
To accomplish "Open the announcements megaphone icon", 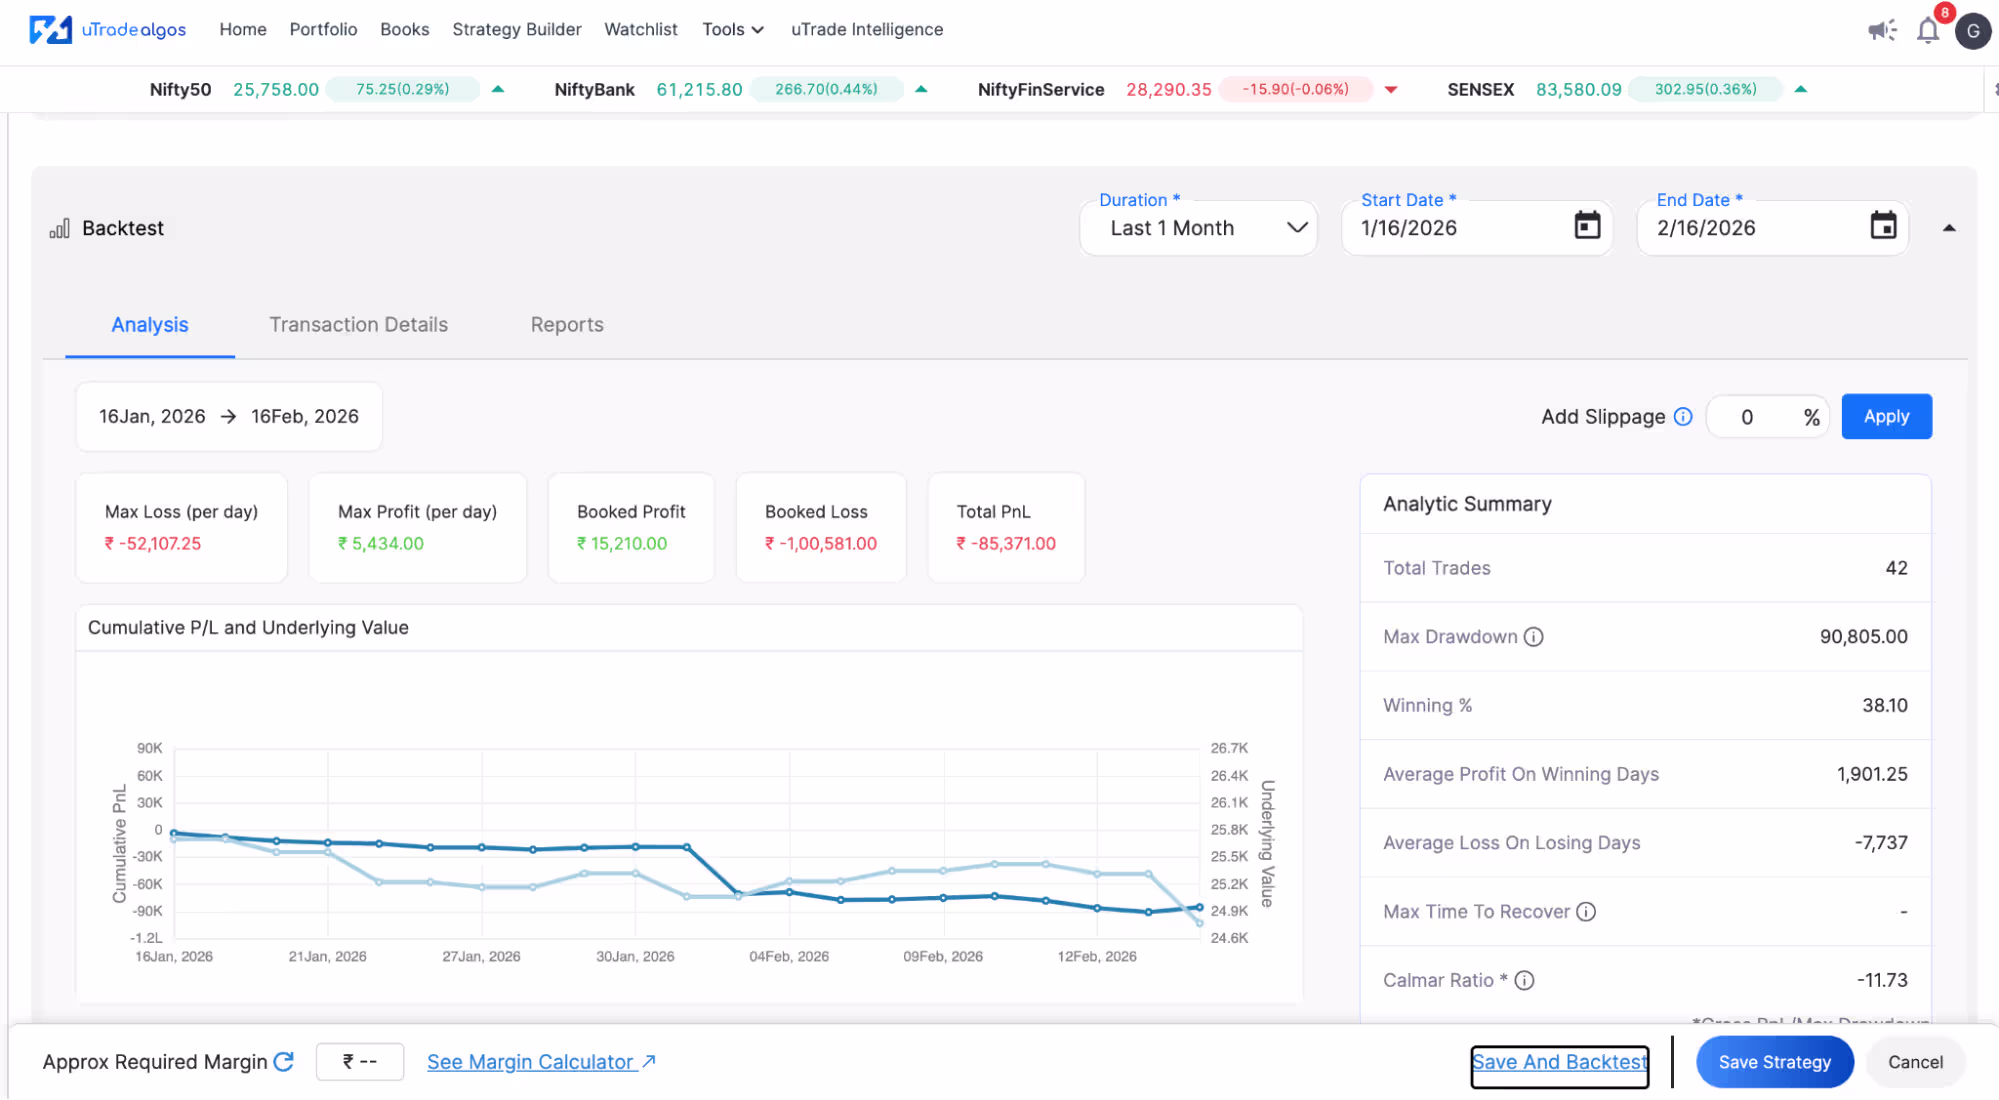I will click(1881, 30).
